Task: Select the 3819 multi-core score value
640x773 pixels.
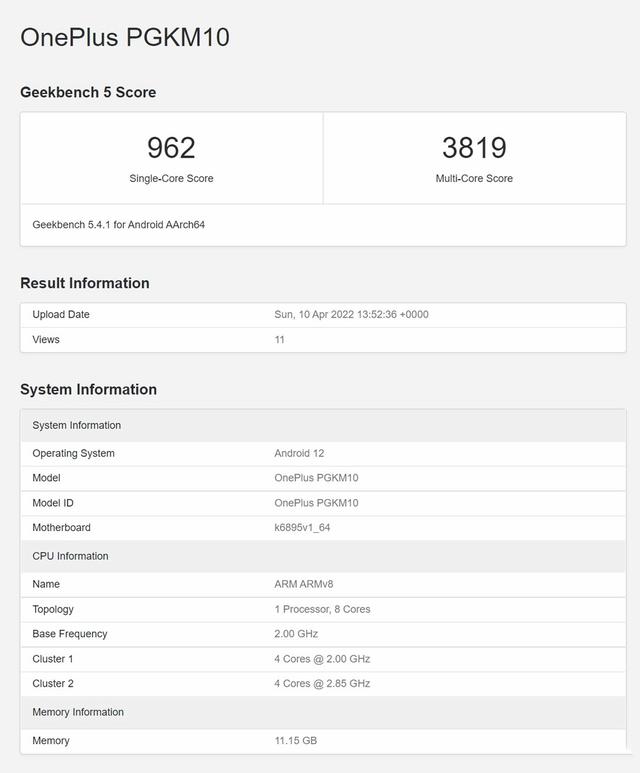Action: click(x=474, y=147)
